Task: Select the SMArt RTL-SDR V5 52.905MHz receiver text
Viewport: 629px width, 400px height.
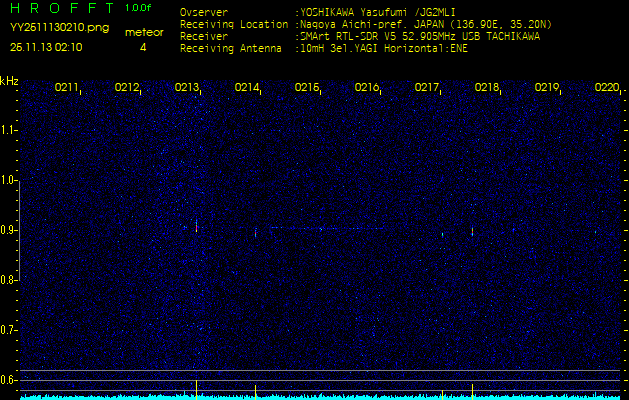Action: (418, 37)
